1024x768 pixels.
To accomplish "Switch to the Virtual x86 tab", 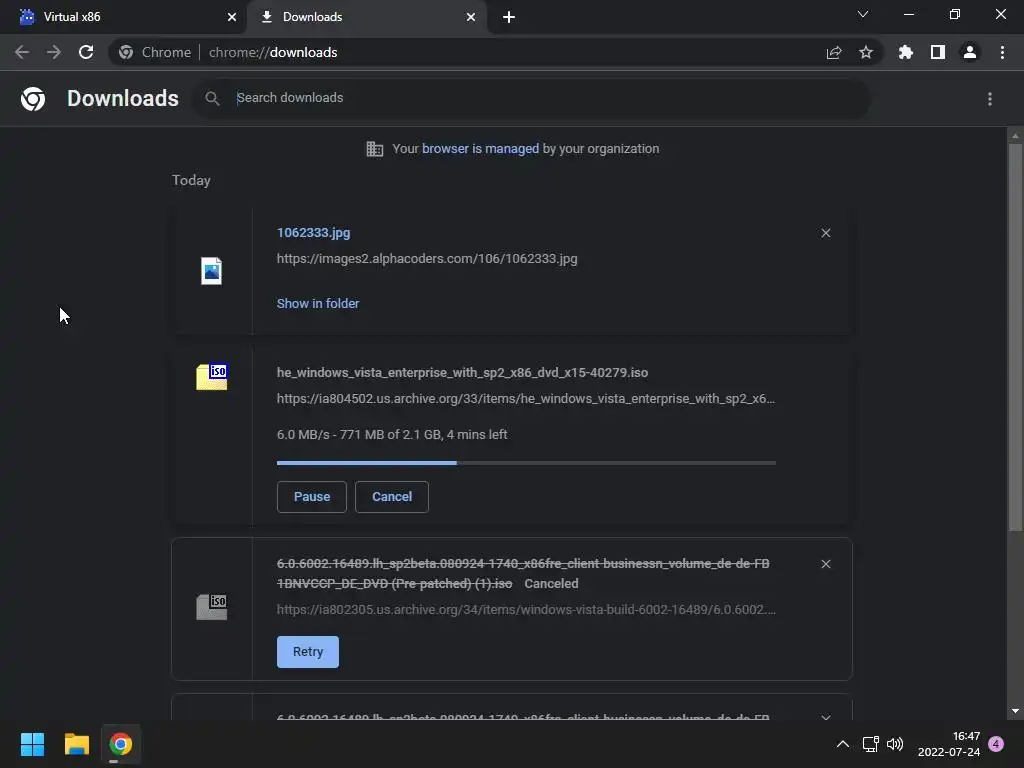I will click(123, 17).
